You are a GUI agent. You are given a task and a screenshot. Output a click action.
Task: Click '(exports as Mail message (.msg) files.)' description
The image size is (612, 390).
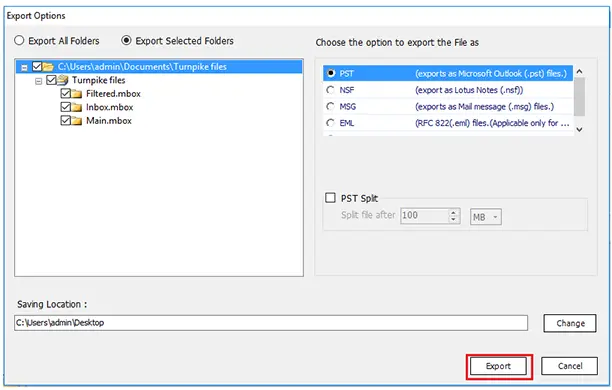click(484, 107)
